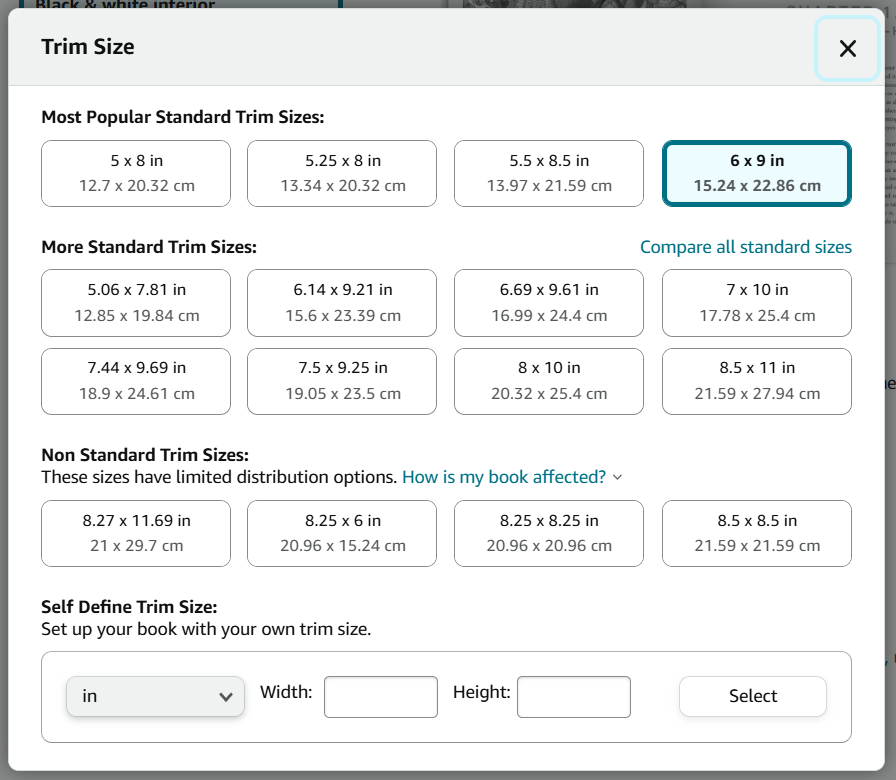The height and width of the screenshot is (780, 896).
Task: Choose the 7.5 x 9.25 in size
Action: point(341,381)
